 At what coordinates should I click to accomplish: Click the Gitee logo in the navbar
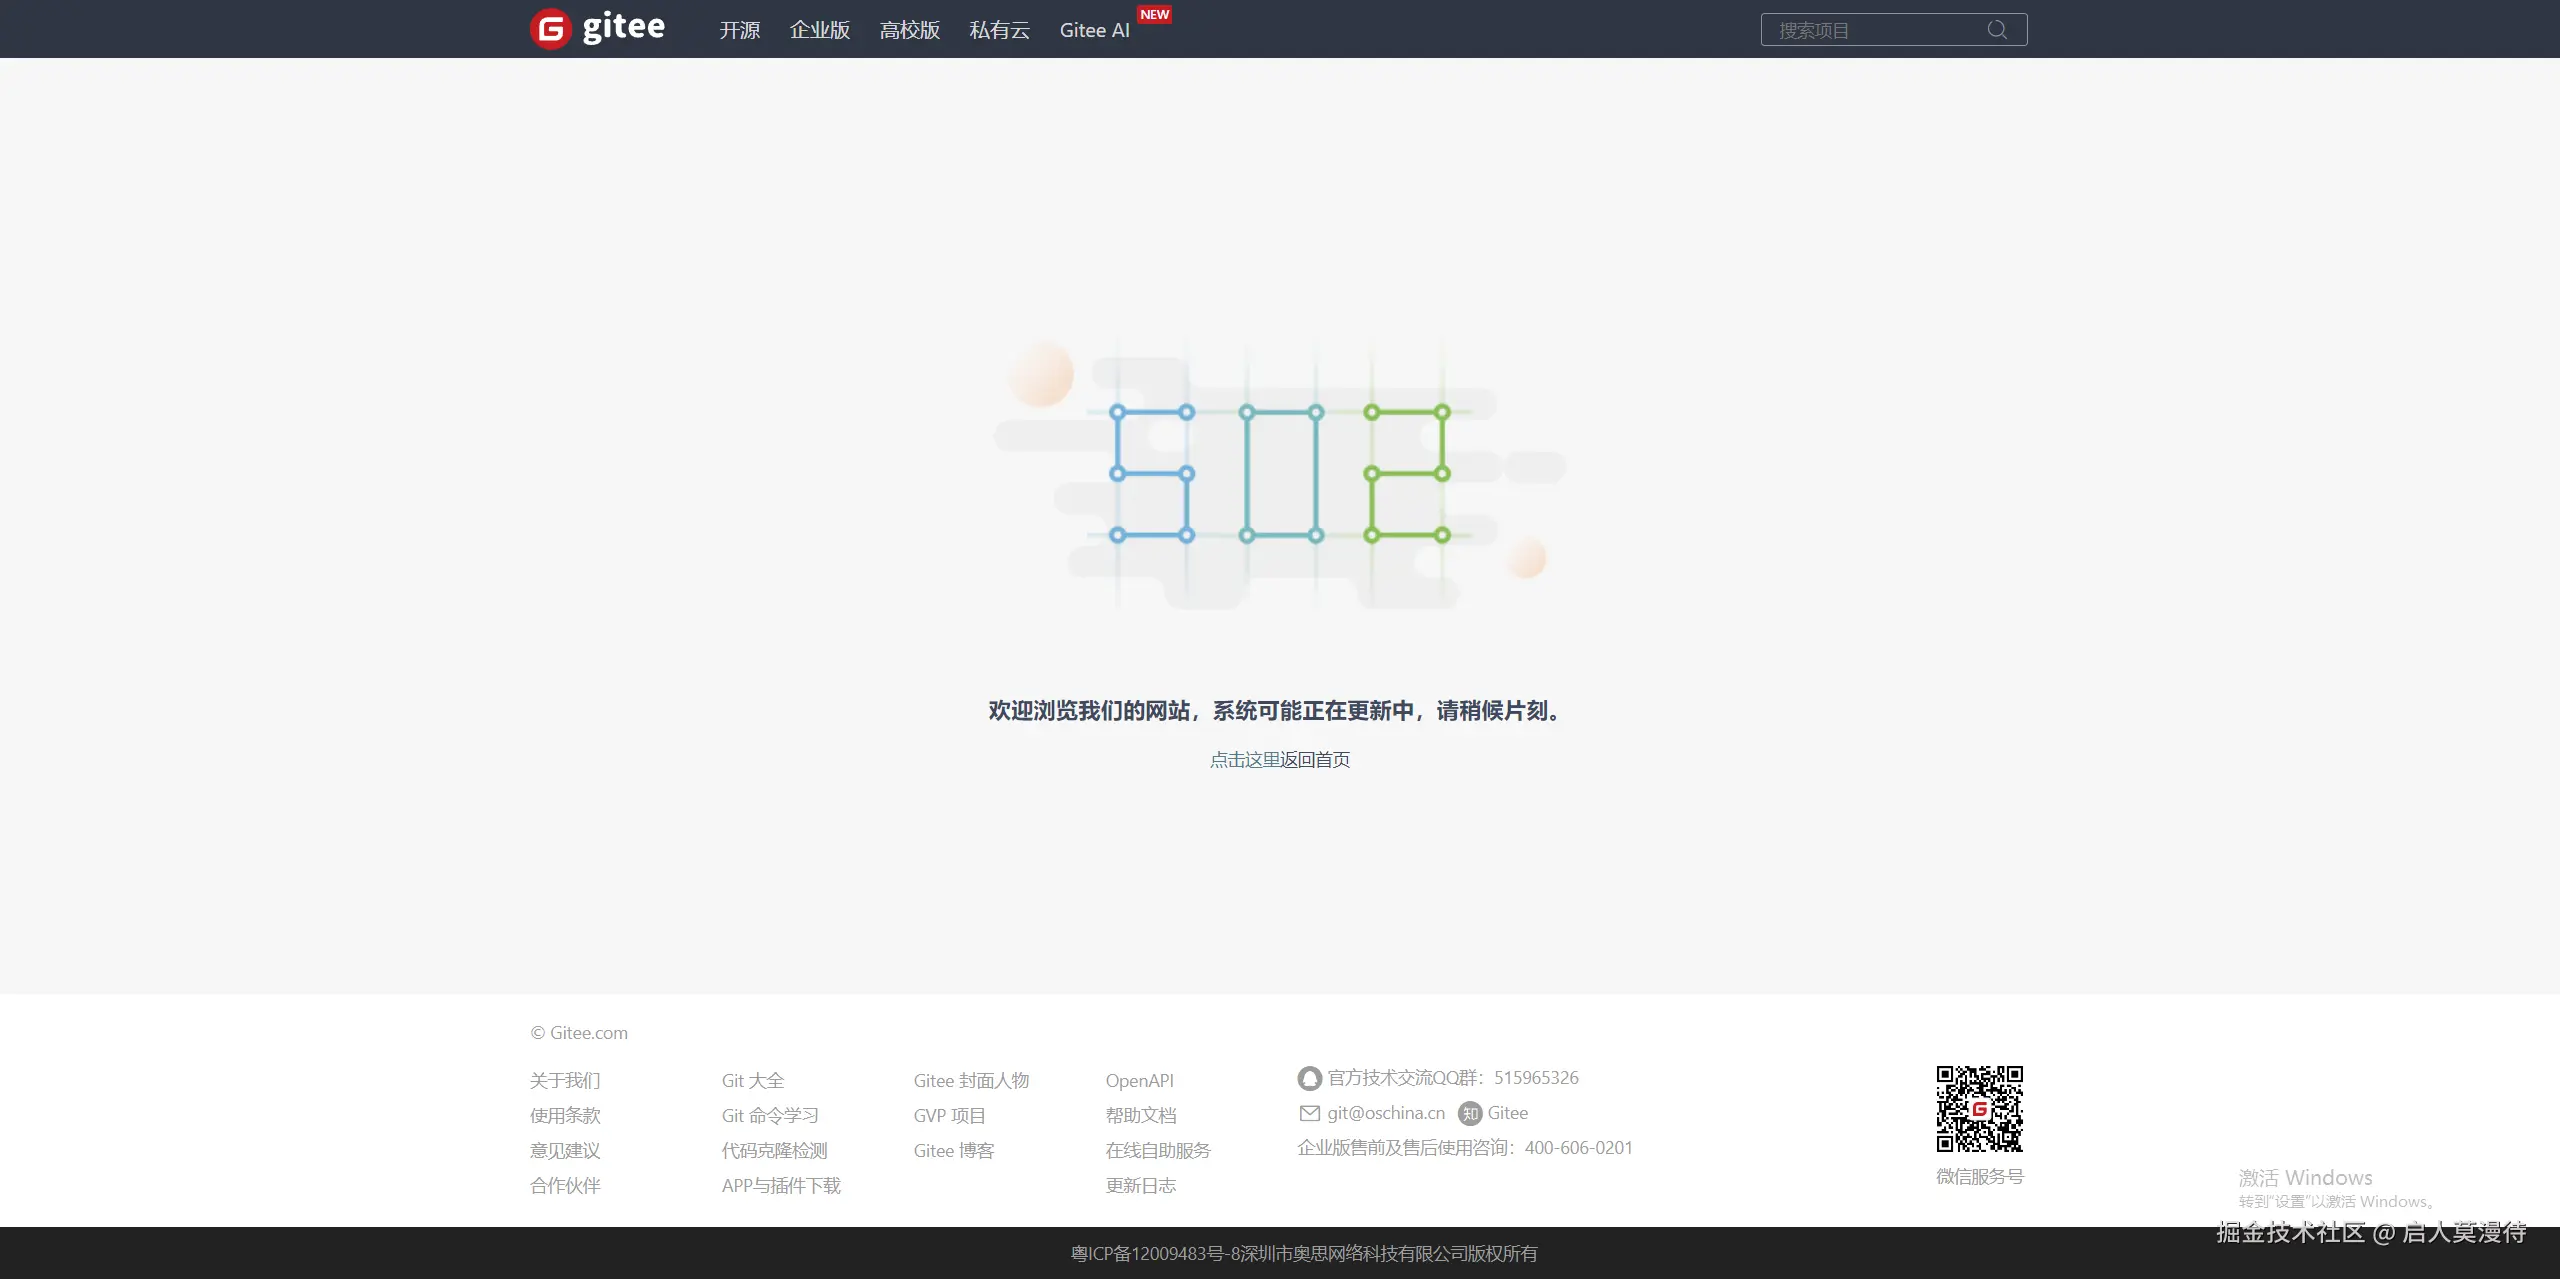[597, 29]
